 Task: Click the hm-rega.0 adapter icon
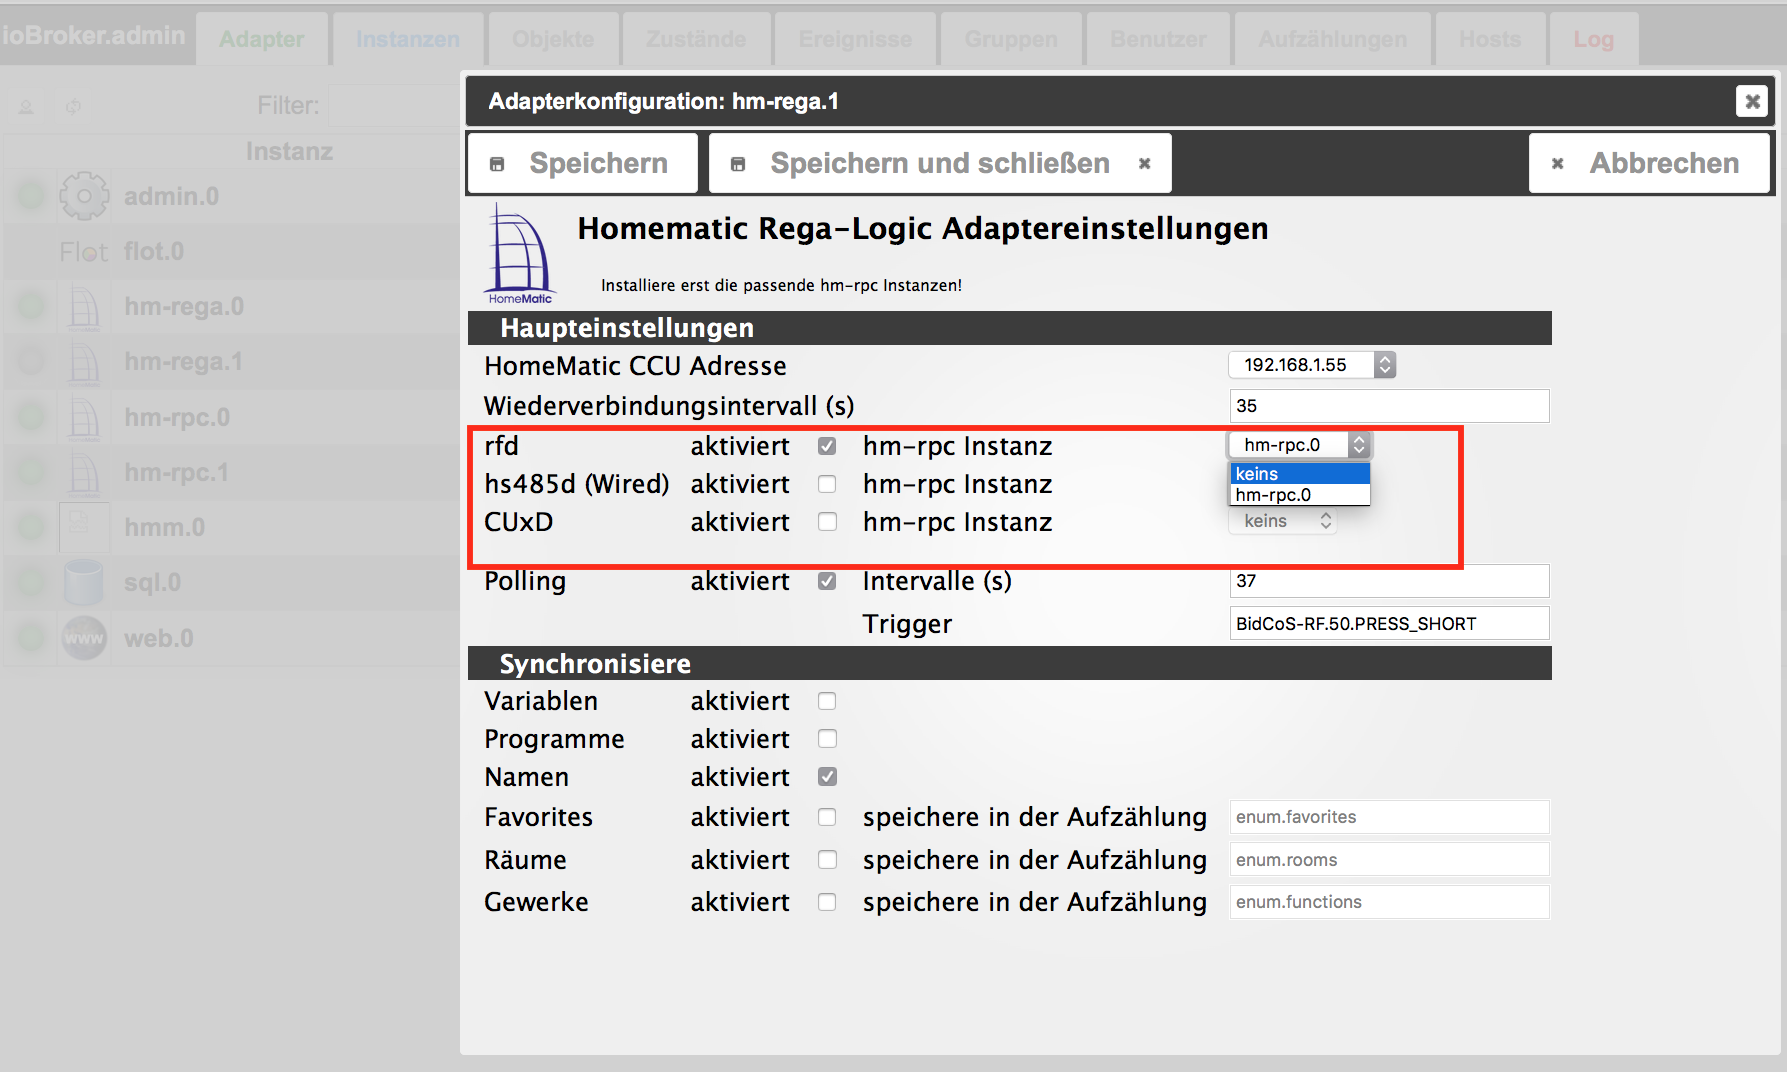pyautogui.click(x=84, y=306)
